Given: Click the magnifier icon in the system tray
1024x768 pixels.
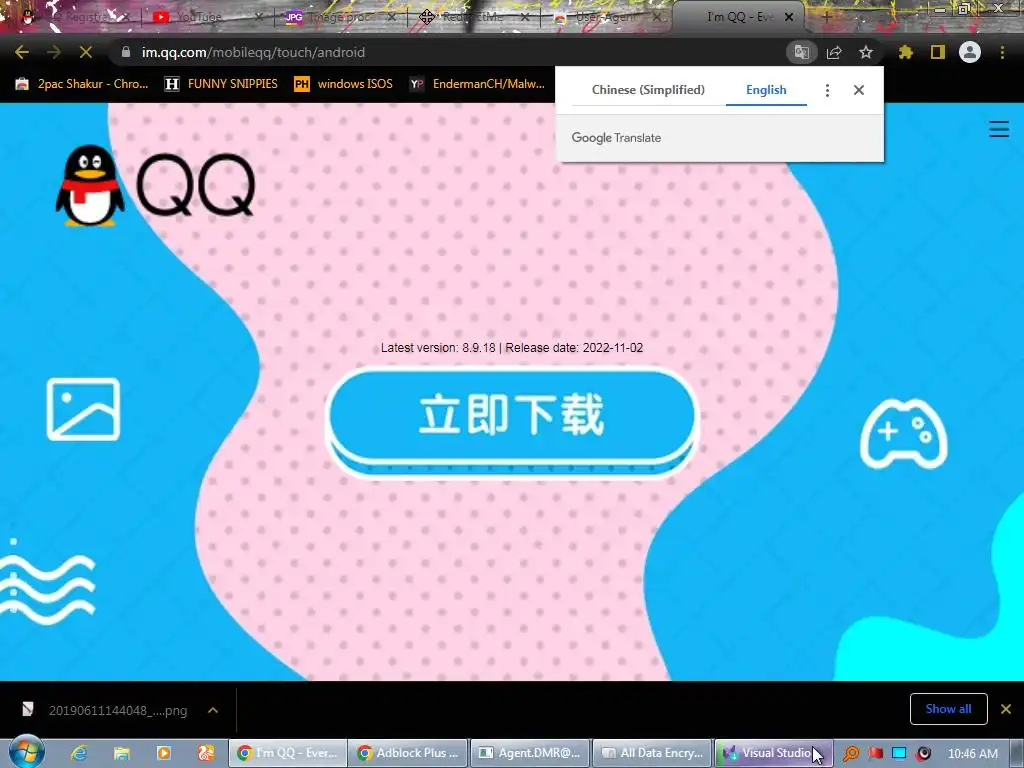Looking at the screenshot, I should pos(851,753).
